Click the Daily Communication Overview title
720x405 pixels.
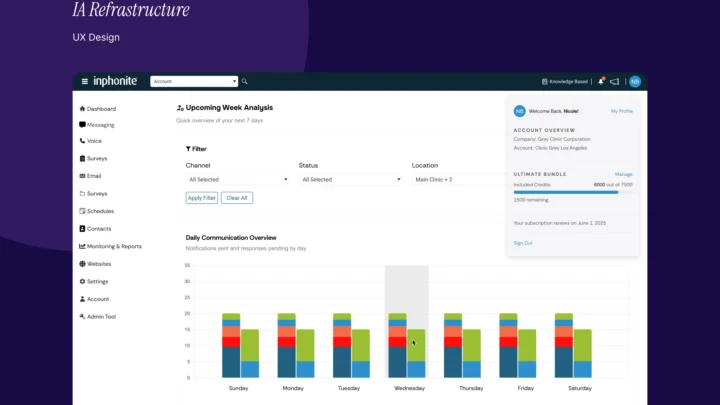231,237
